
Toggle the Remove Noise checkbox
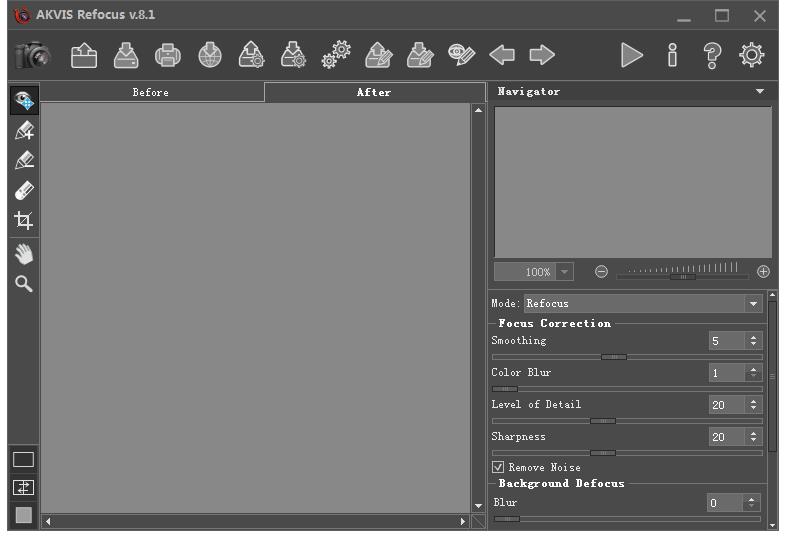pos(498,467)
